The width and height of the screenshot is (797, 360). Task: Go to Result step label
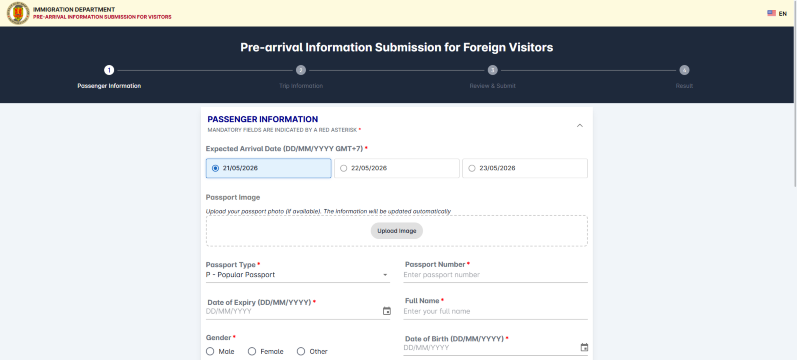684,86
